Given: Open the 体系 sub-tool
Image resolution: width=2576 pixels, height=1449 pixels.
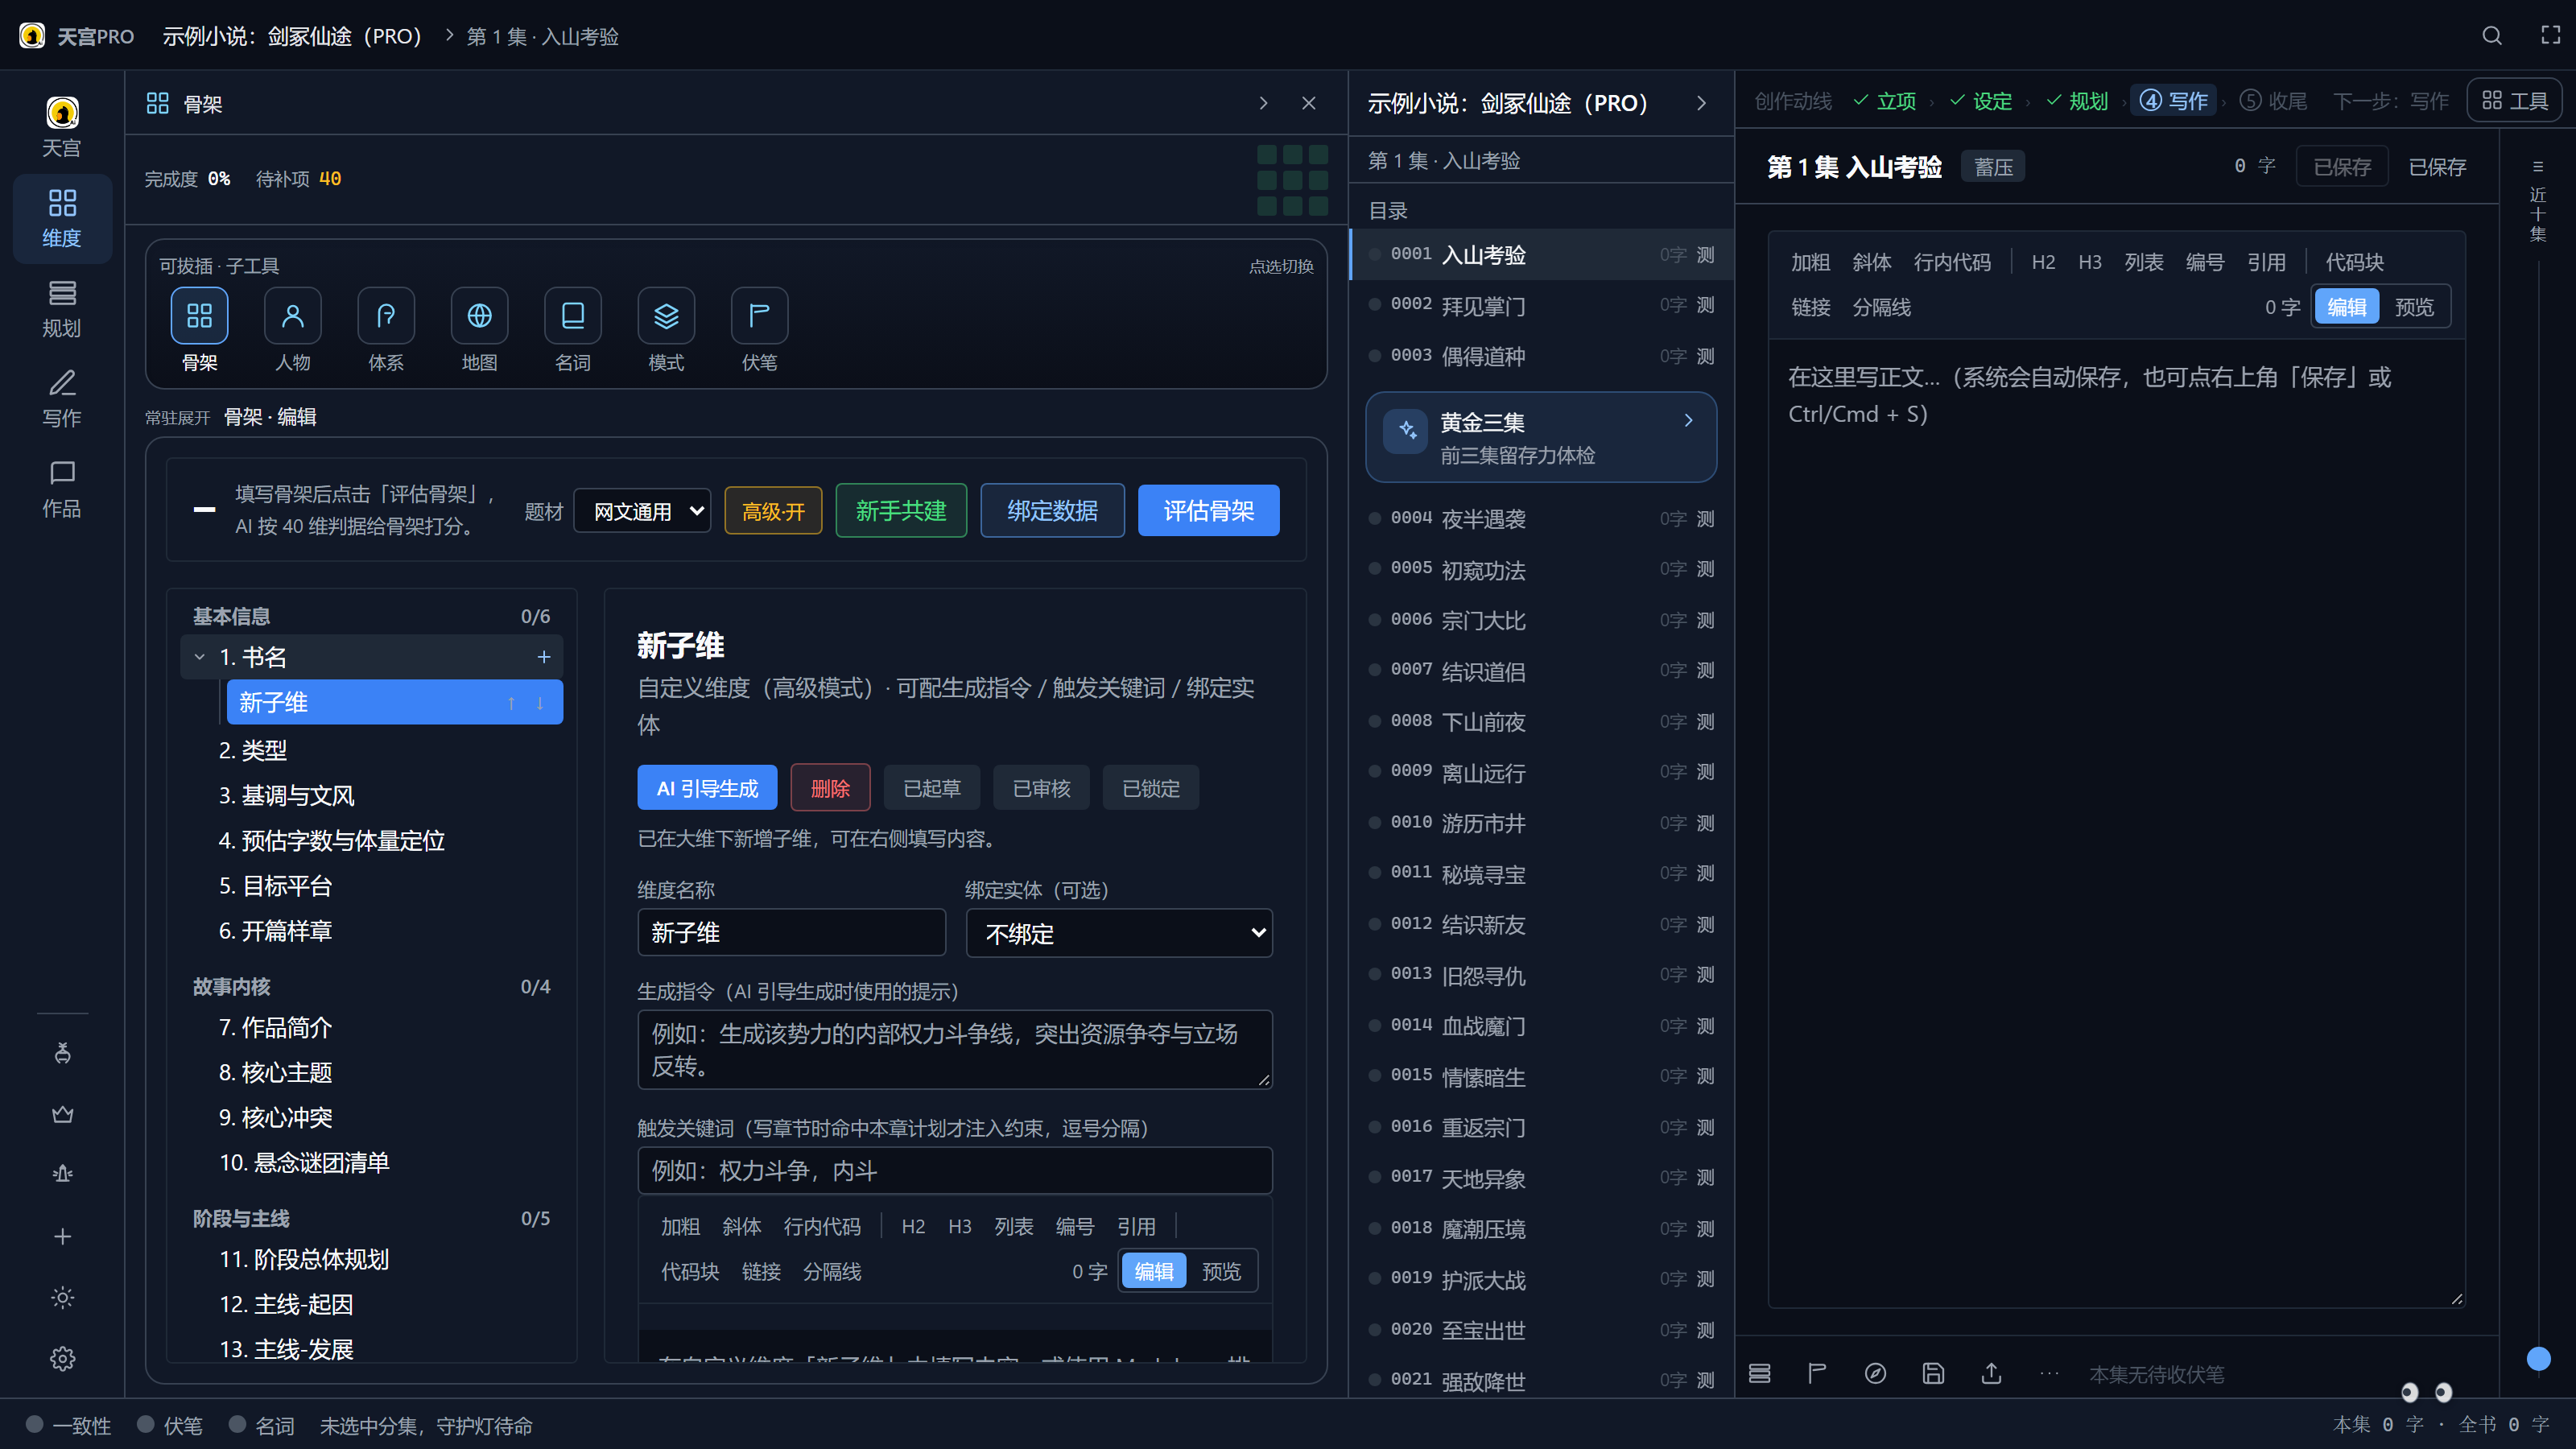Looking at the screenshot, I should pyautogui.click(x=386, y=316).
